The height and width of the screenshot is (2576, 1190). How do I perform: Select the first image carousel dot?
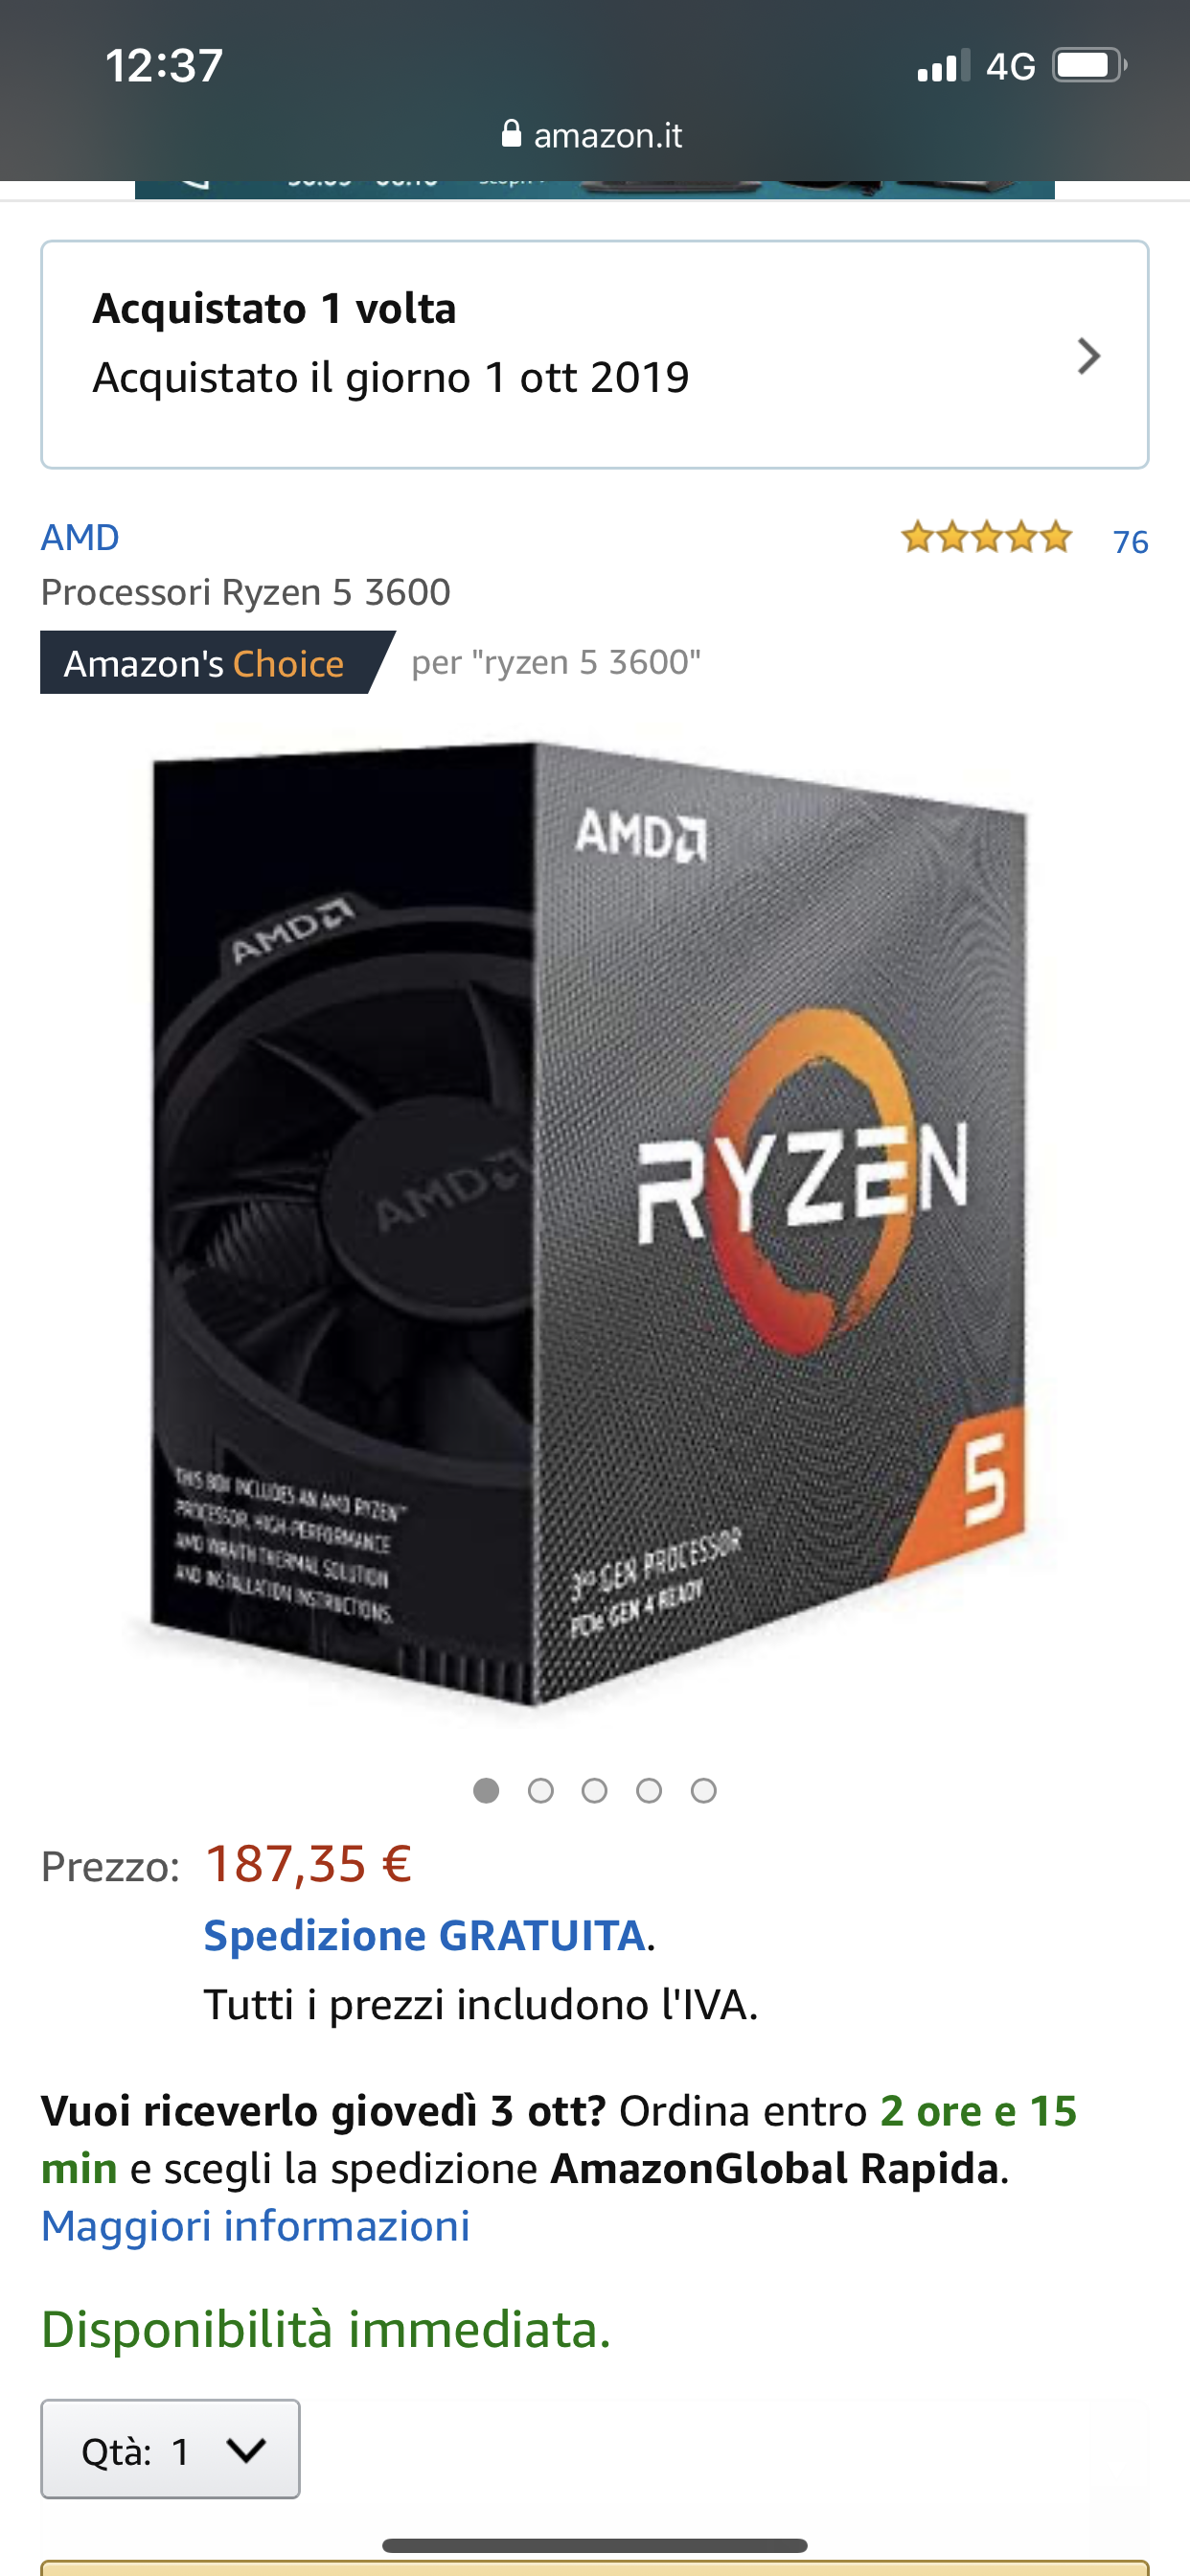click(486, 1790)
